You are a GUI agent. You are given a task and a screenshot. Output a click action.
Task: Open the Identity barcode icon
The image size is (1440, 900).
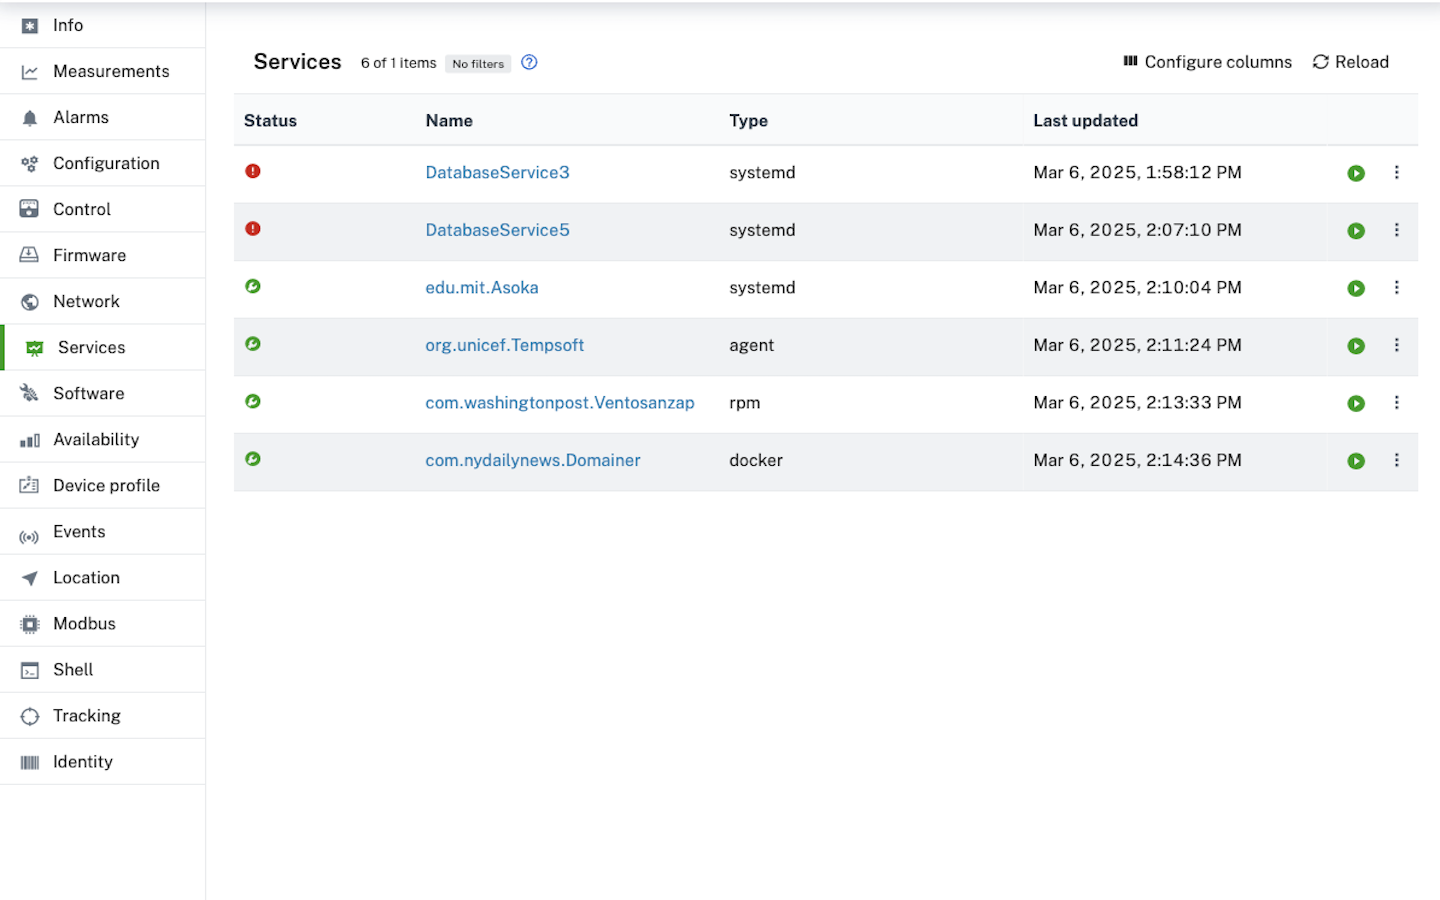[x=28, y=761]
